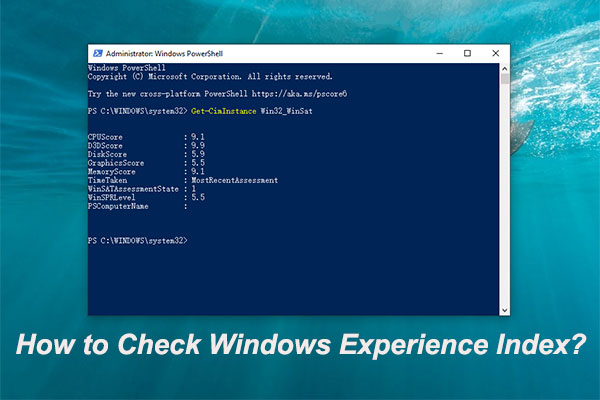
Task: Click the WinSPRLevel label
Action: pos(111,198)
